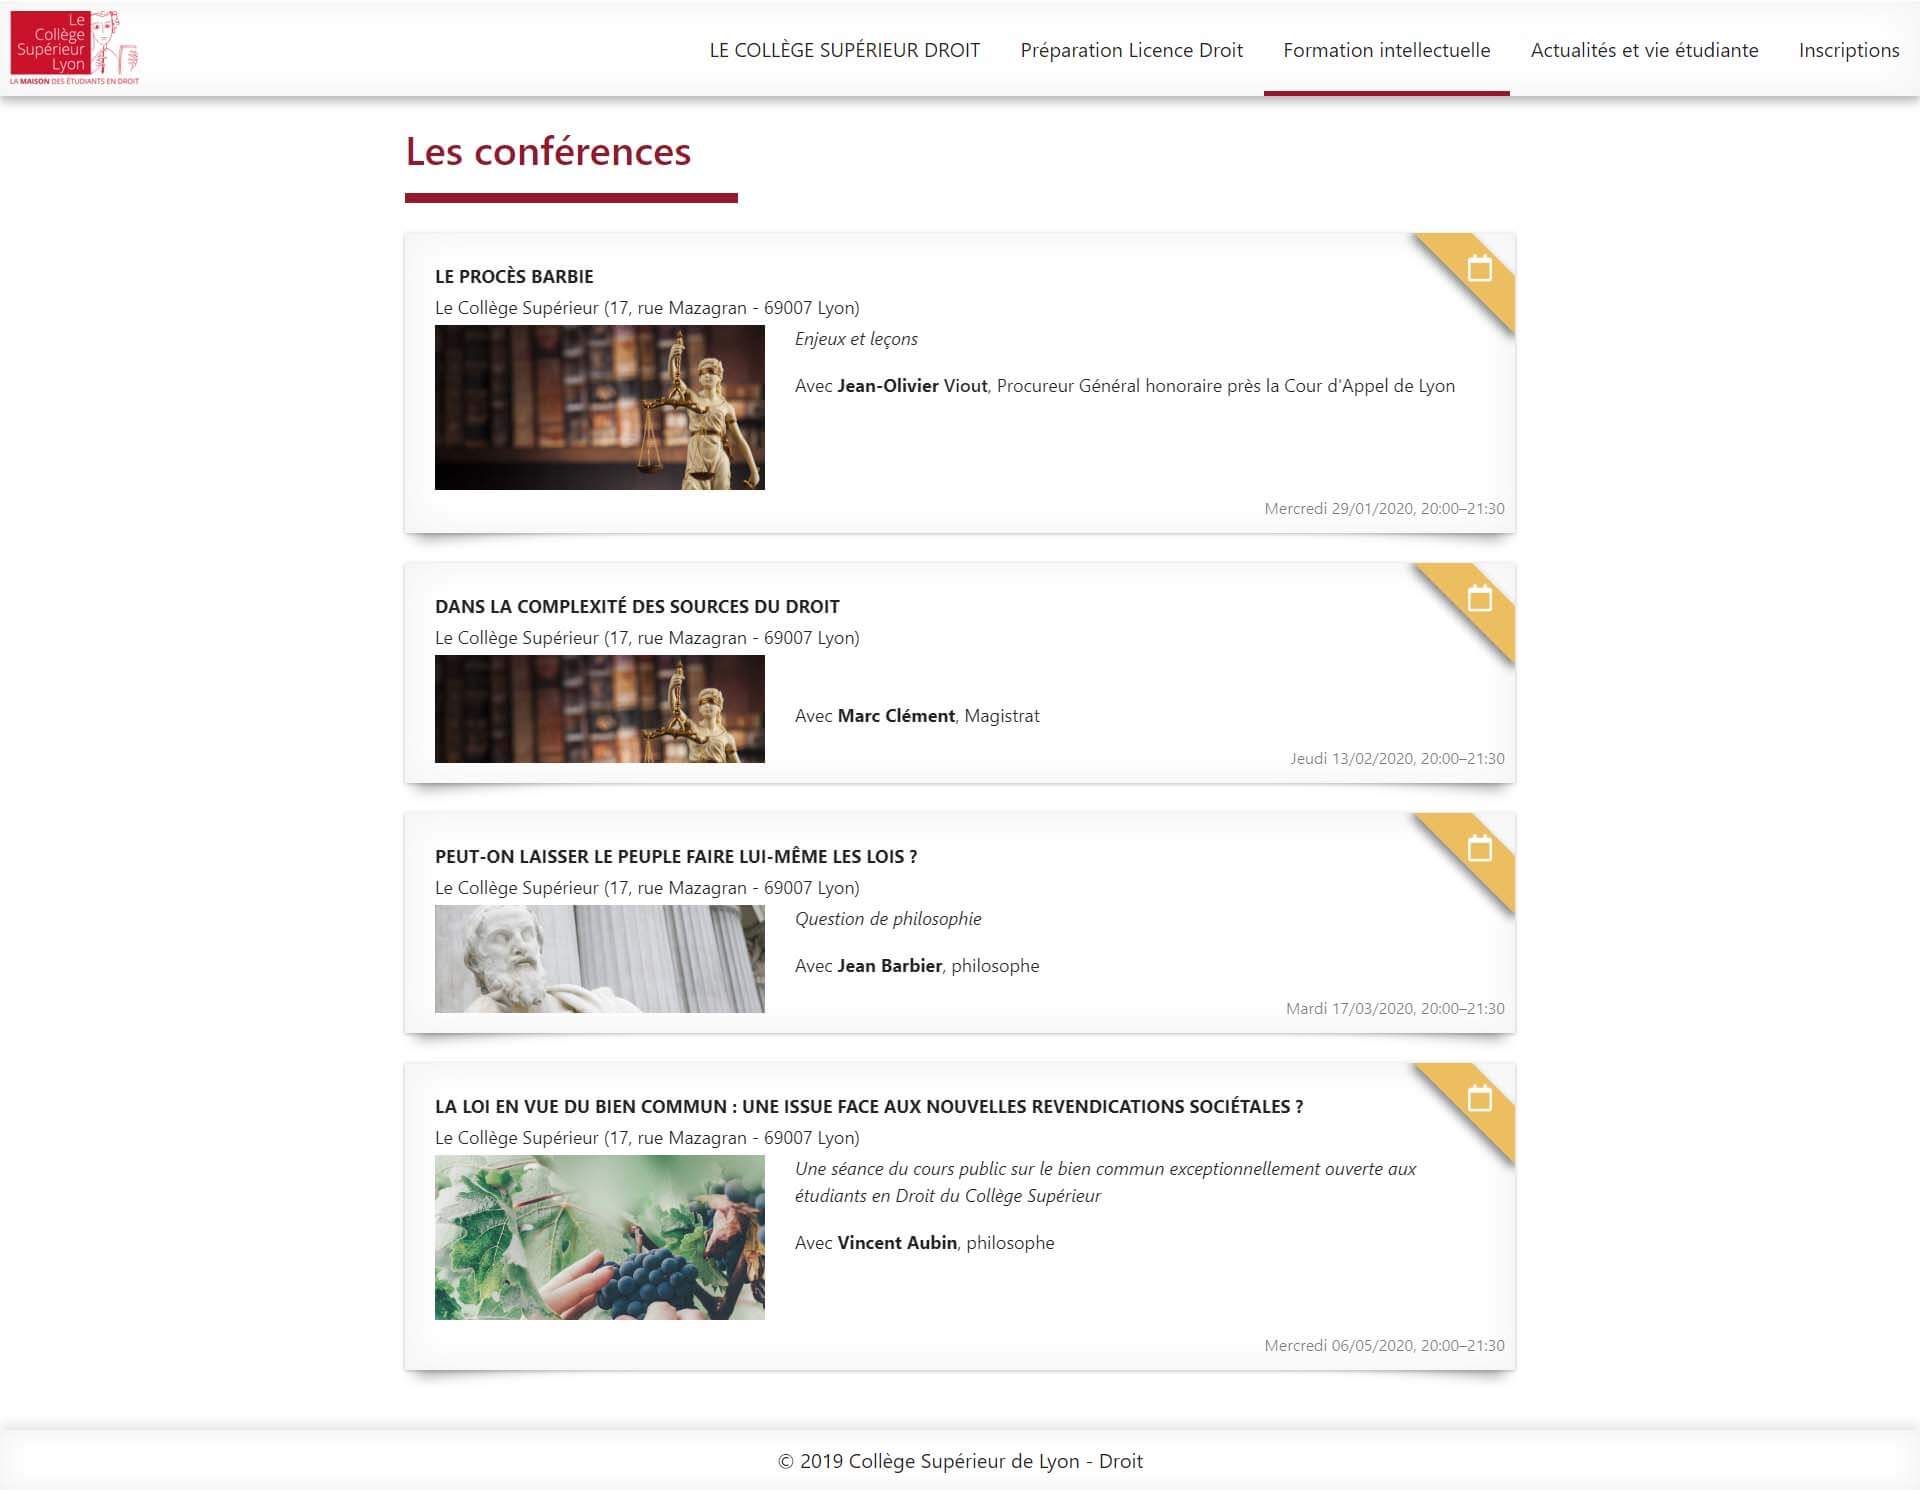
Task: Click speaker name Marc Clément
Action: pyautogui.click(x=896, y=716)
